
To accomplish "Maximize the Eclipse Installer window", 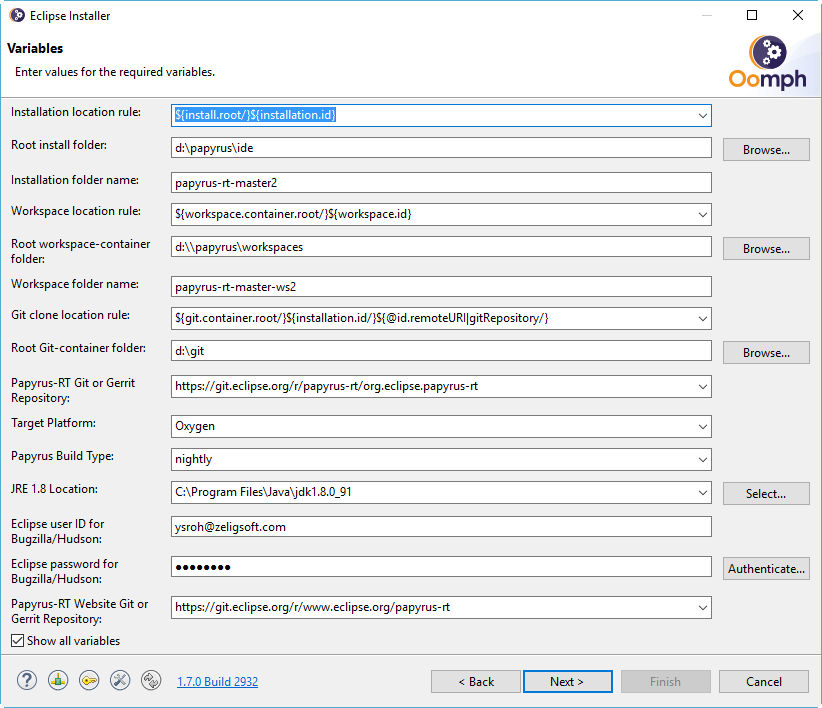I will click(752, 15).
